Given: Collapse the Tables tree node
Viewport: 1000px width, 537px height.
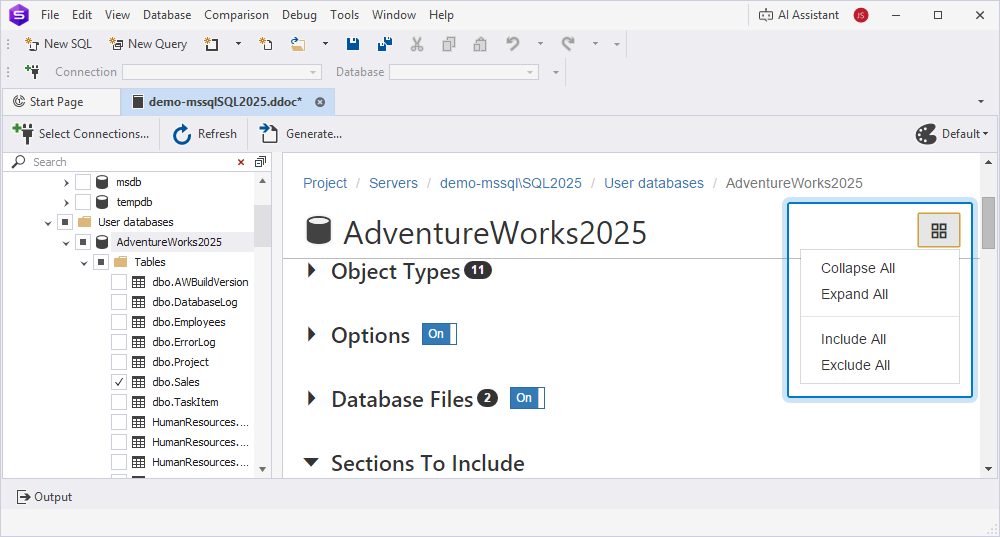Looking at the screenshot, I should pyautogui.click(x=84, y=263).
